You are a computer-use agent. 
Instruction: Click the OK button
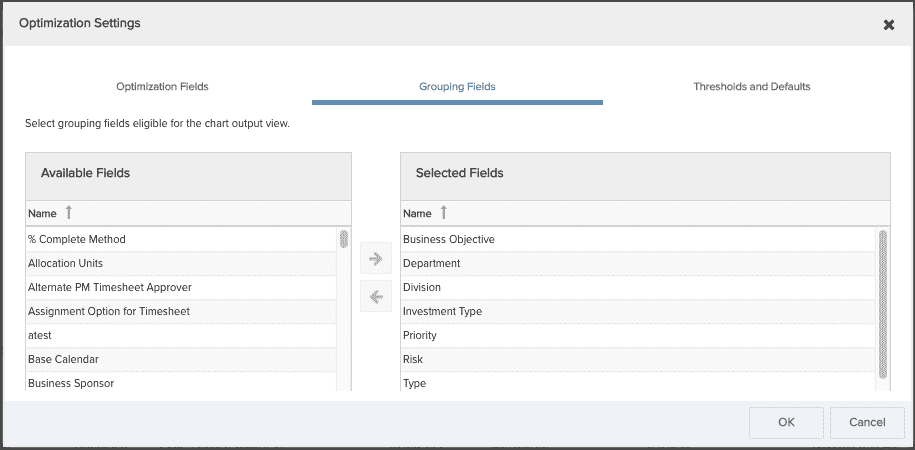click(786, 423)
